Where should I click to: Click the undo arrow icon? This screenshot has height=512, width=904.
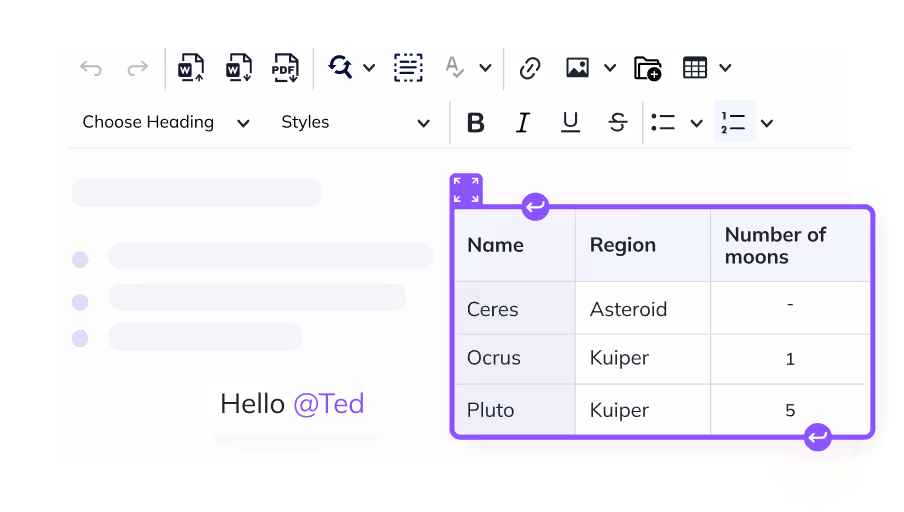(x=91, y=68)
